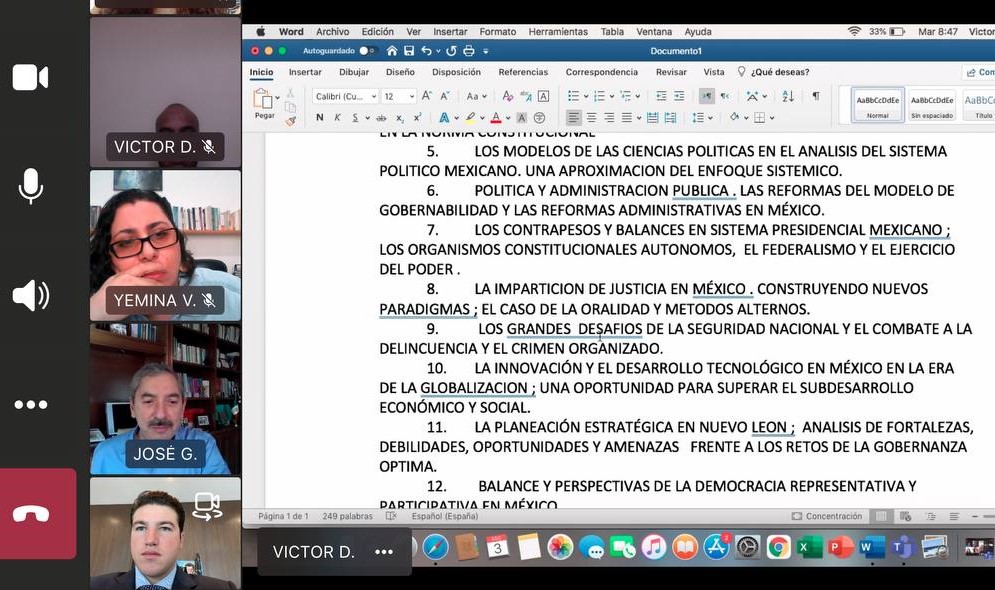Open Safari from the Dock
The width and height of the screenshot is (995, 590).
point(435,547)
